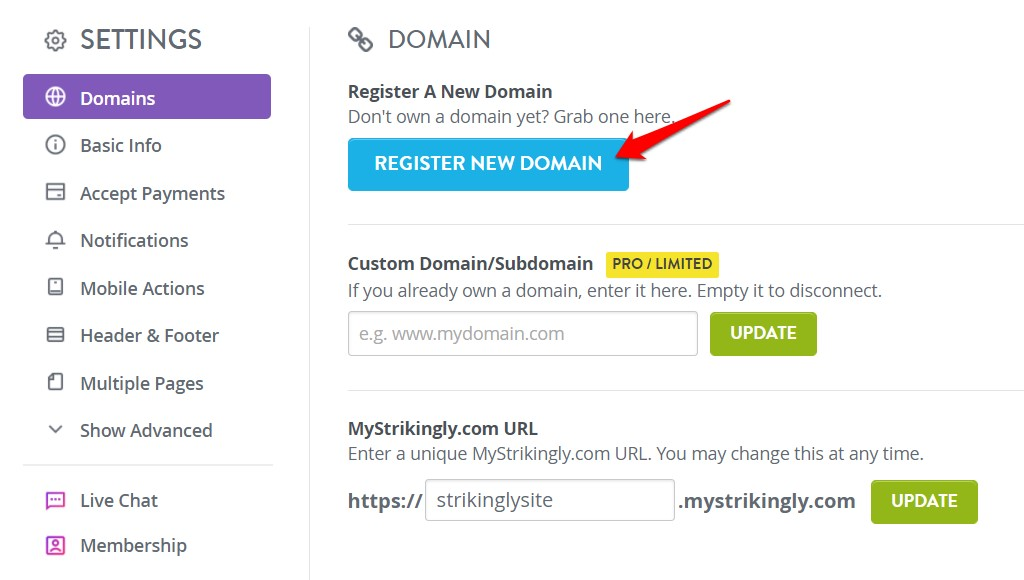Click the link icon next to DOMAIN heading
1024x580 pixels.
click(x=360, y=39)
